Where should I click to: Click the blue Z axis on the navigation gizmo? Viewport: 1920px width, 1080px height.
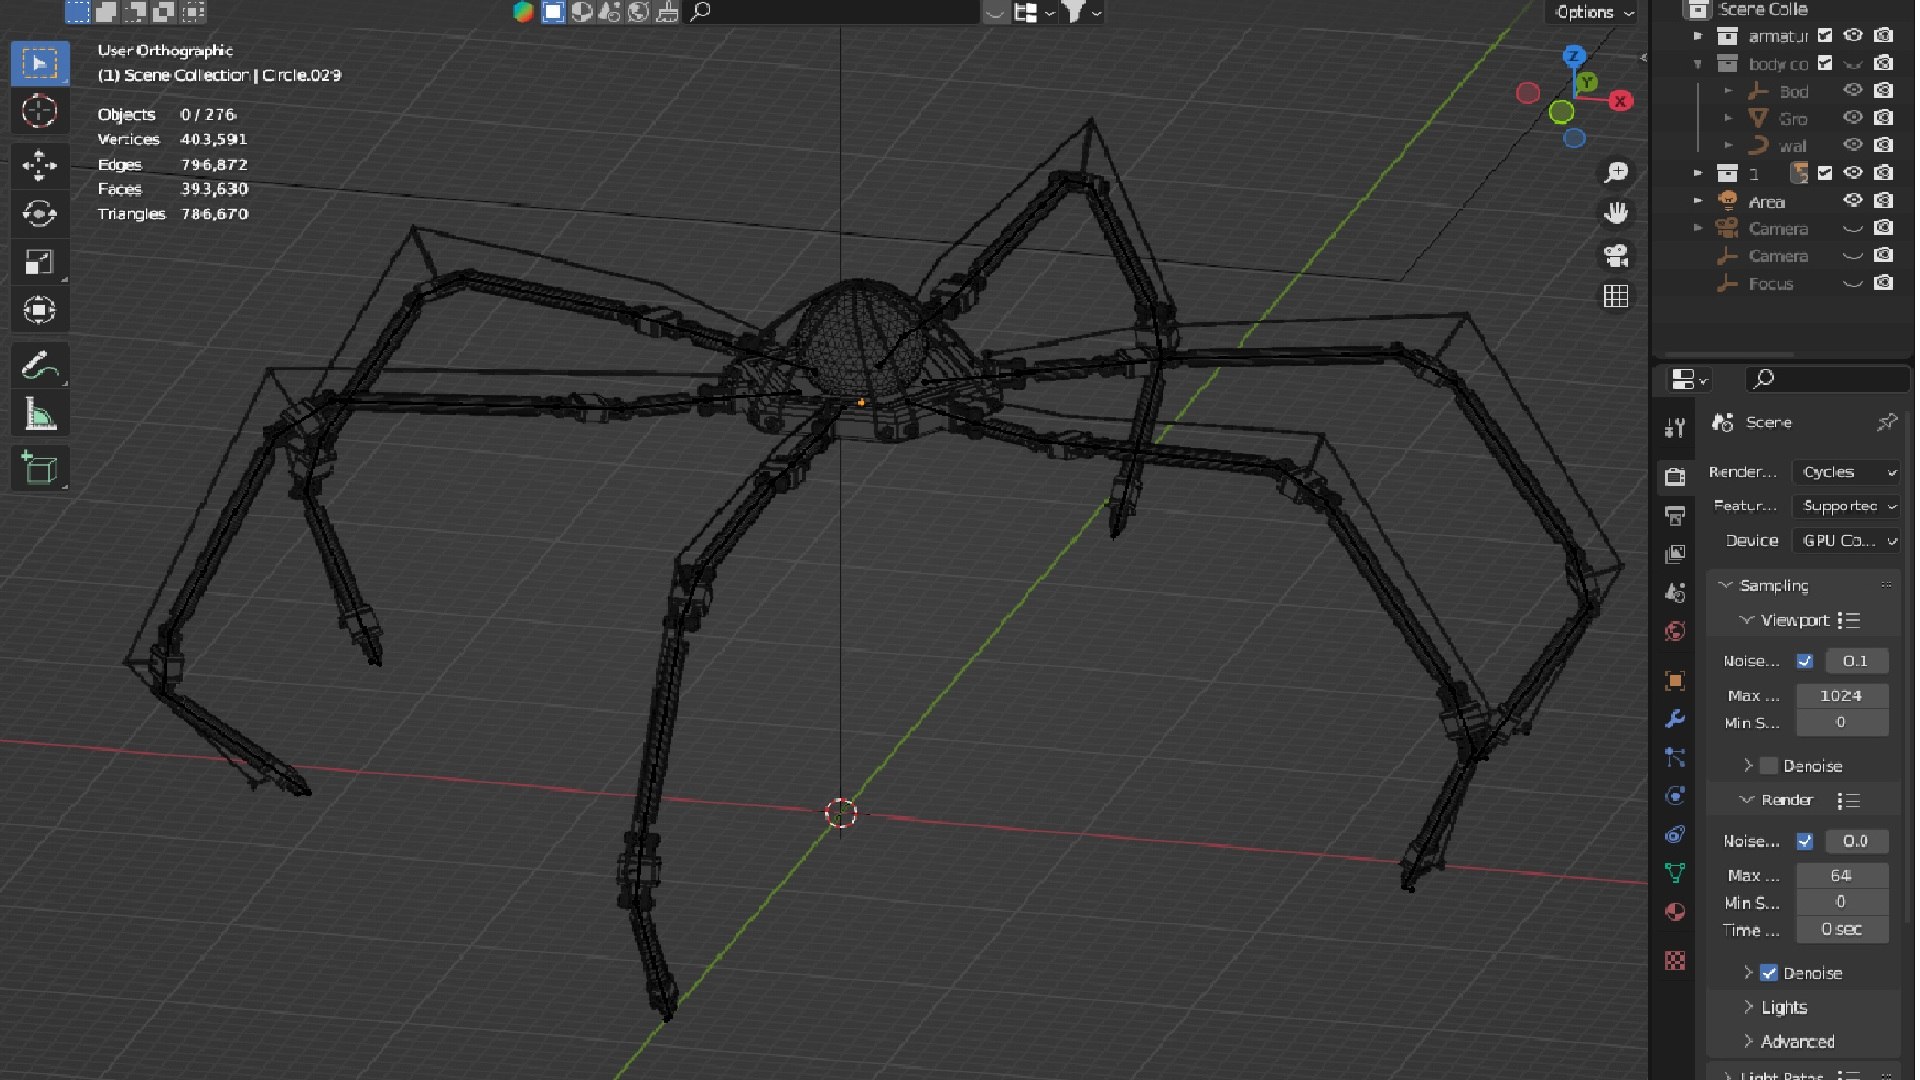(x=1574, y=56)
